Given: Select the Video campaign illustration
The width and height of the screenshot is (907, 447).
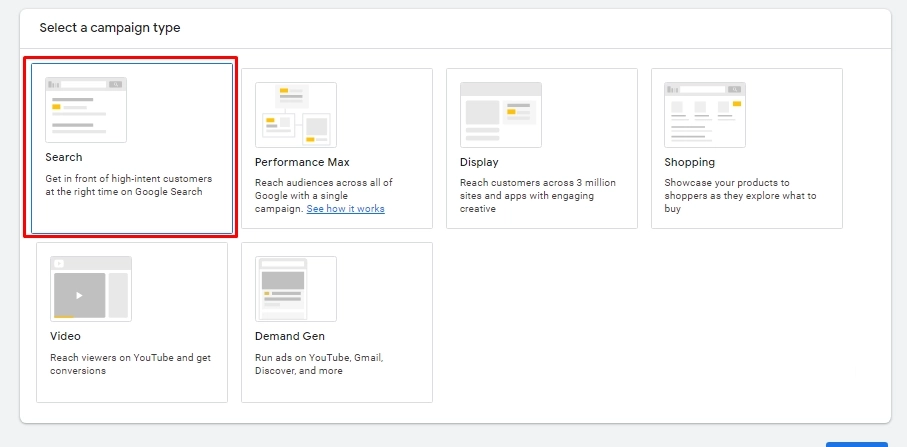Looking at the screenshot, I should pos(91,289).
